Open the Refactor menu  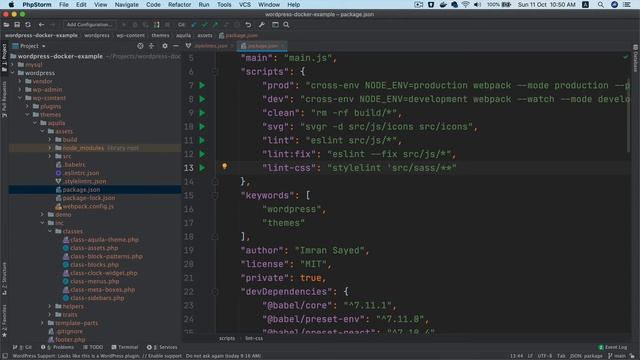click(x=179, y=4)
